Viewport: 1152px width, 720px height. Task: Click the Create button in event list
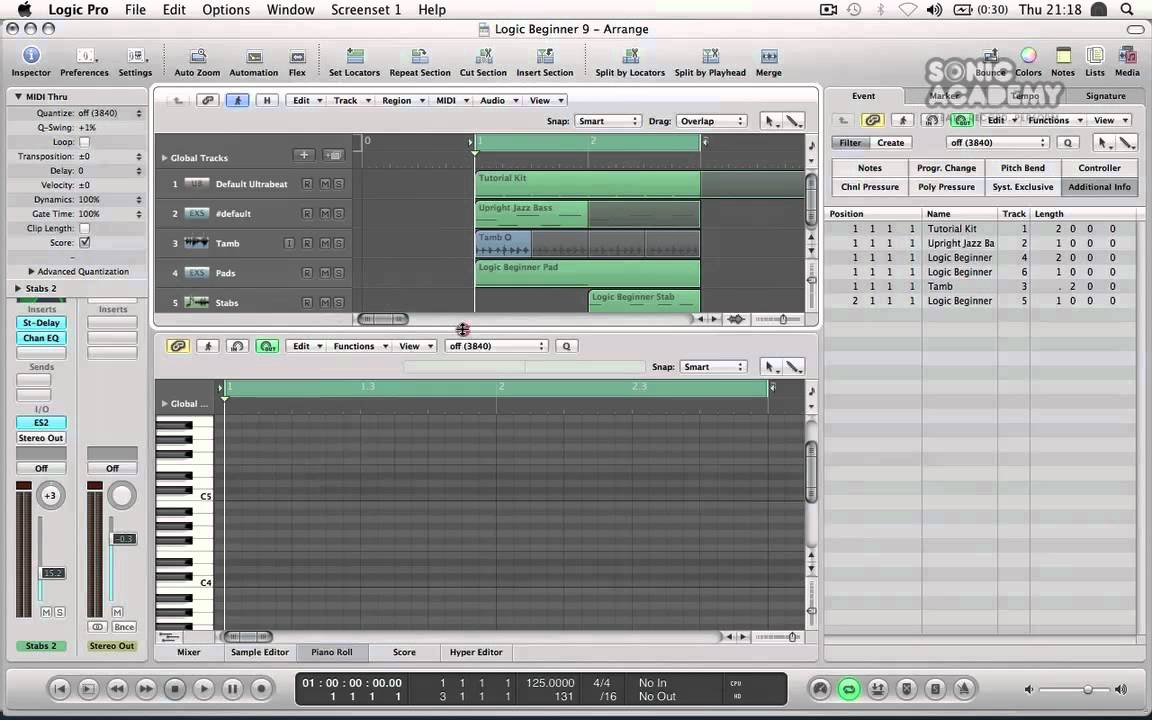click(890, 143)
